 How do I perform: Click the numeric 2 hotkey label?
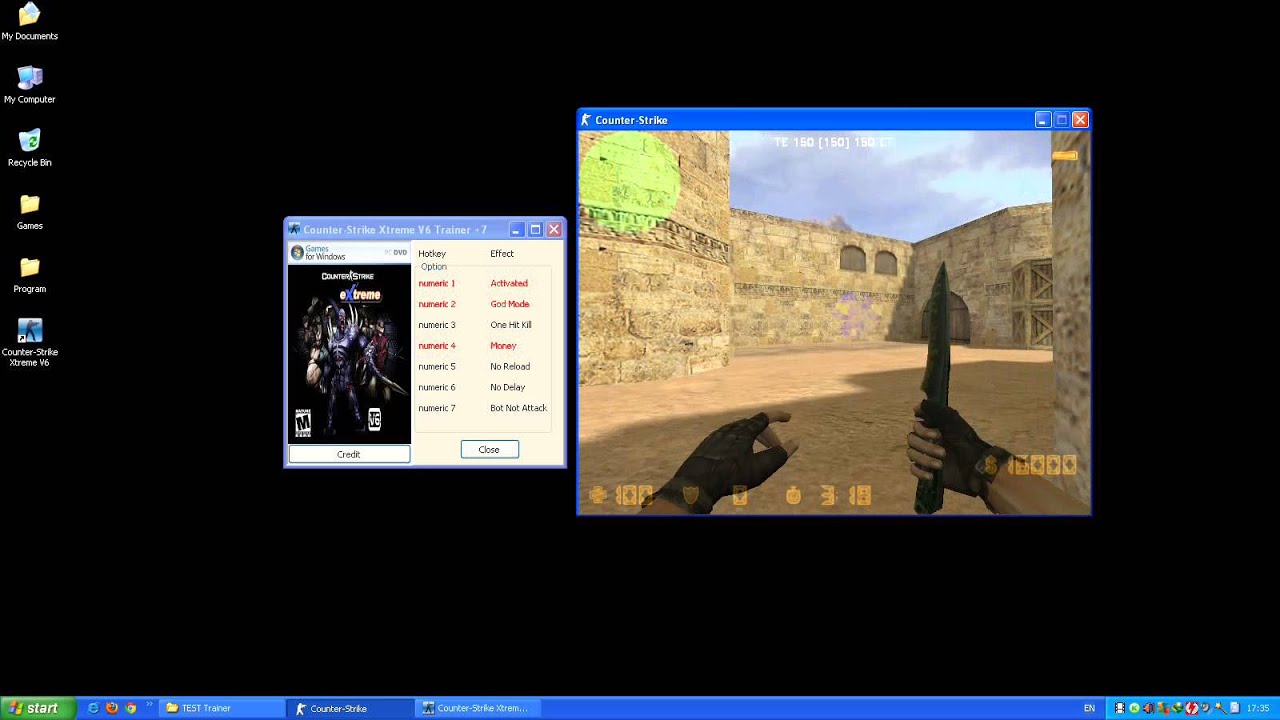pos(437,304)
